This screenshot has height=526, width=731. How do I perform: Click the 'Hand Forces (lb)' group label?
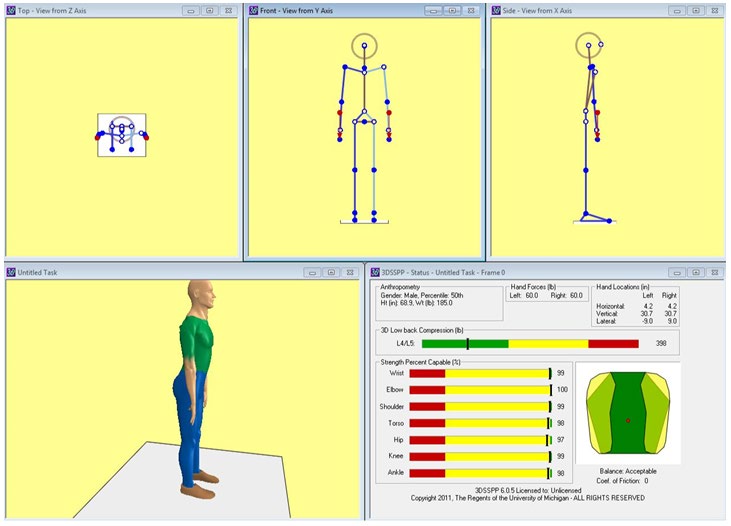[x=533, y=287]
